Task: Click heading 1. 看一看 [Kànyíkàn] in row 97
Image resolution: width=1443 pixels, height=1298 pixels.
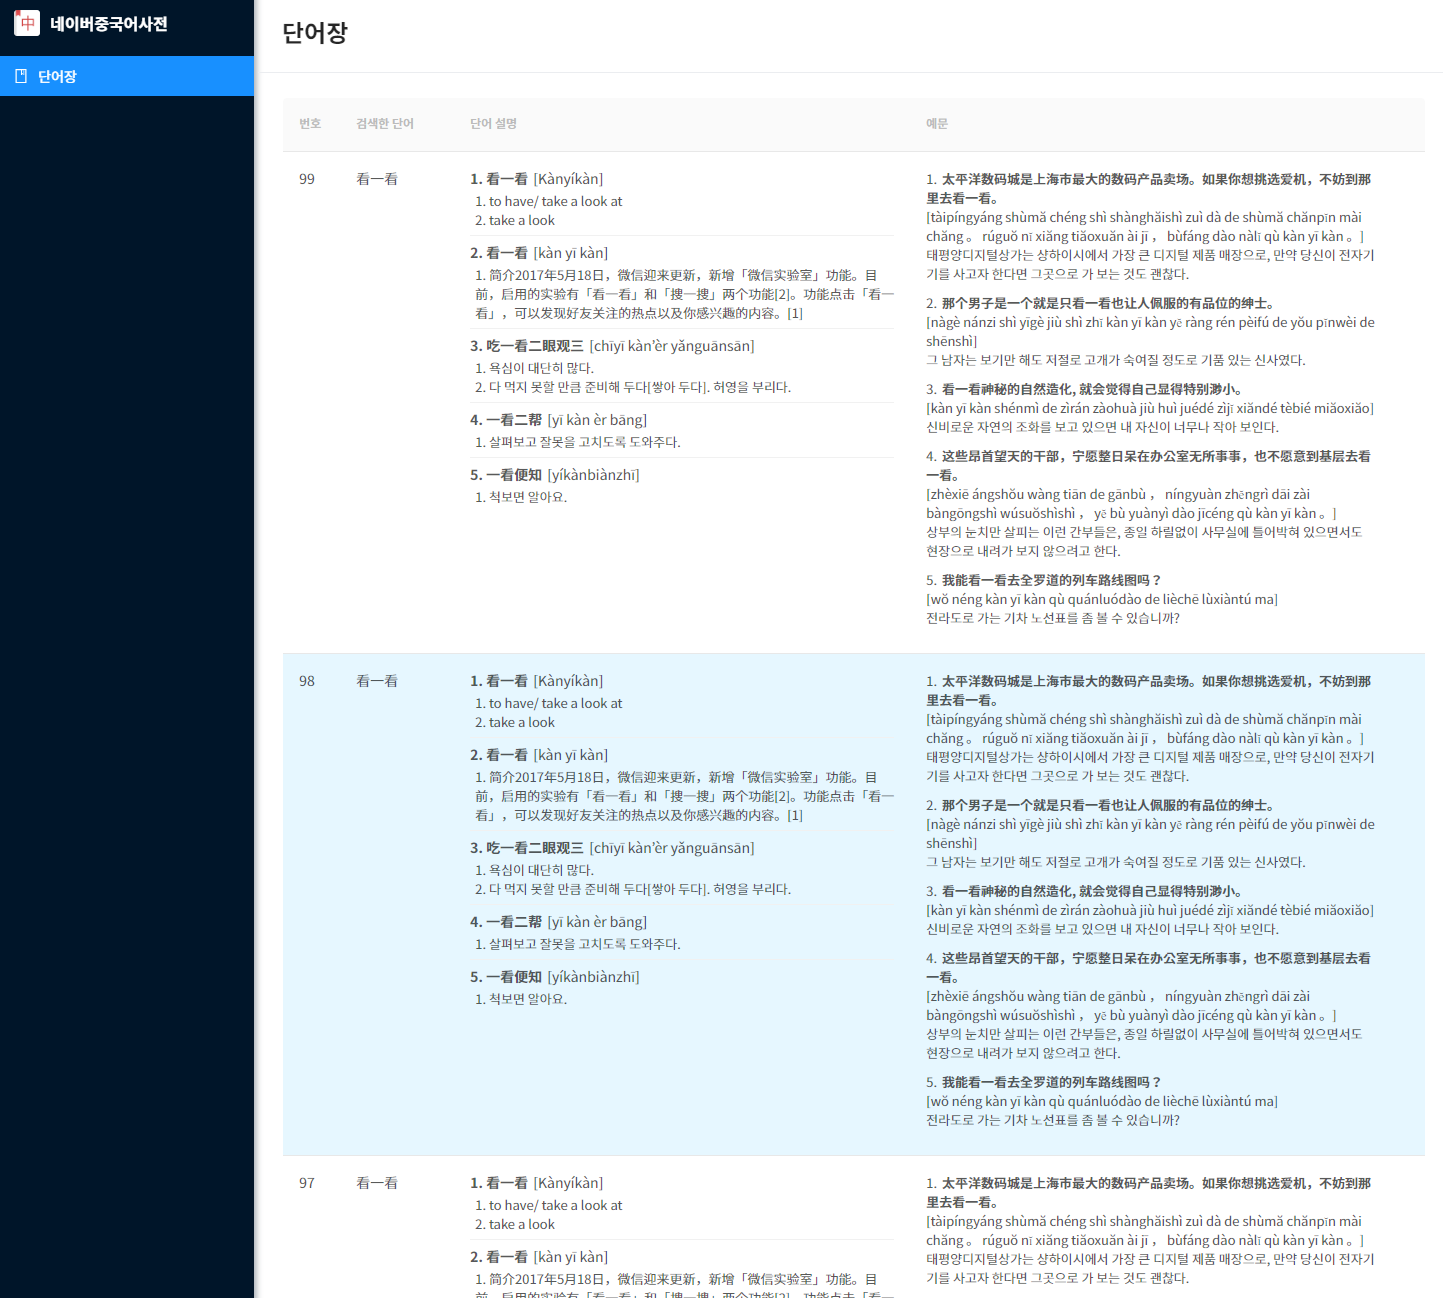Action: [537, 1183]
